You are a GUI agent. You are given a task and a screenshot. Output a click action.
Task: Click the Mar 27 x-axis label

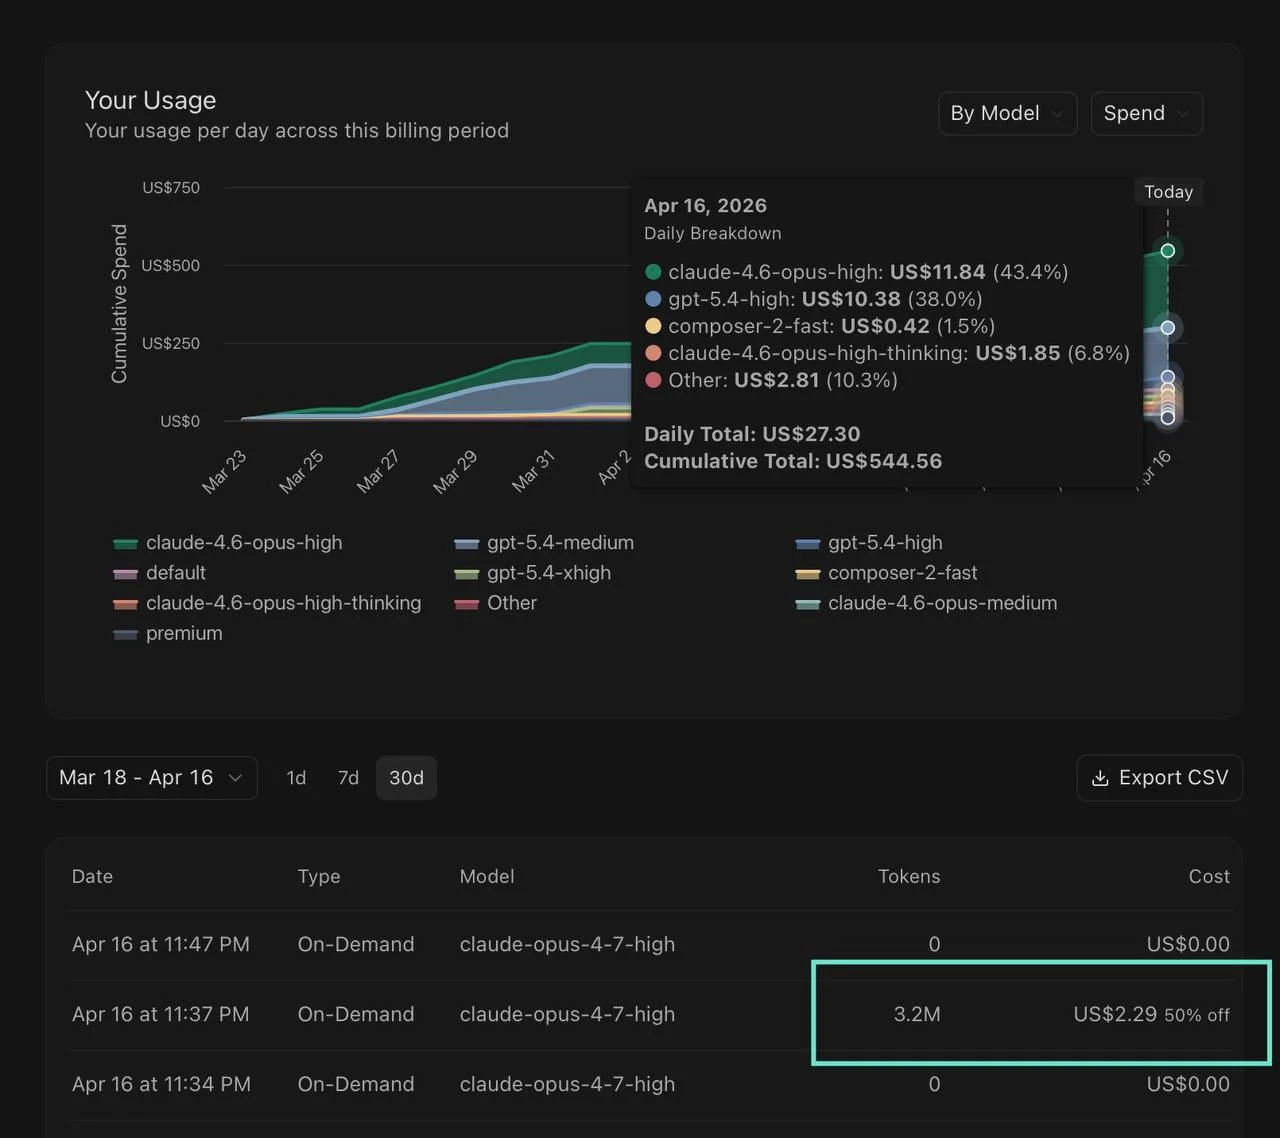[378, 472]
